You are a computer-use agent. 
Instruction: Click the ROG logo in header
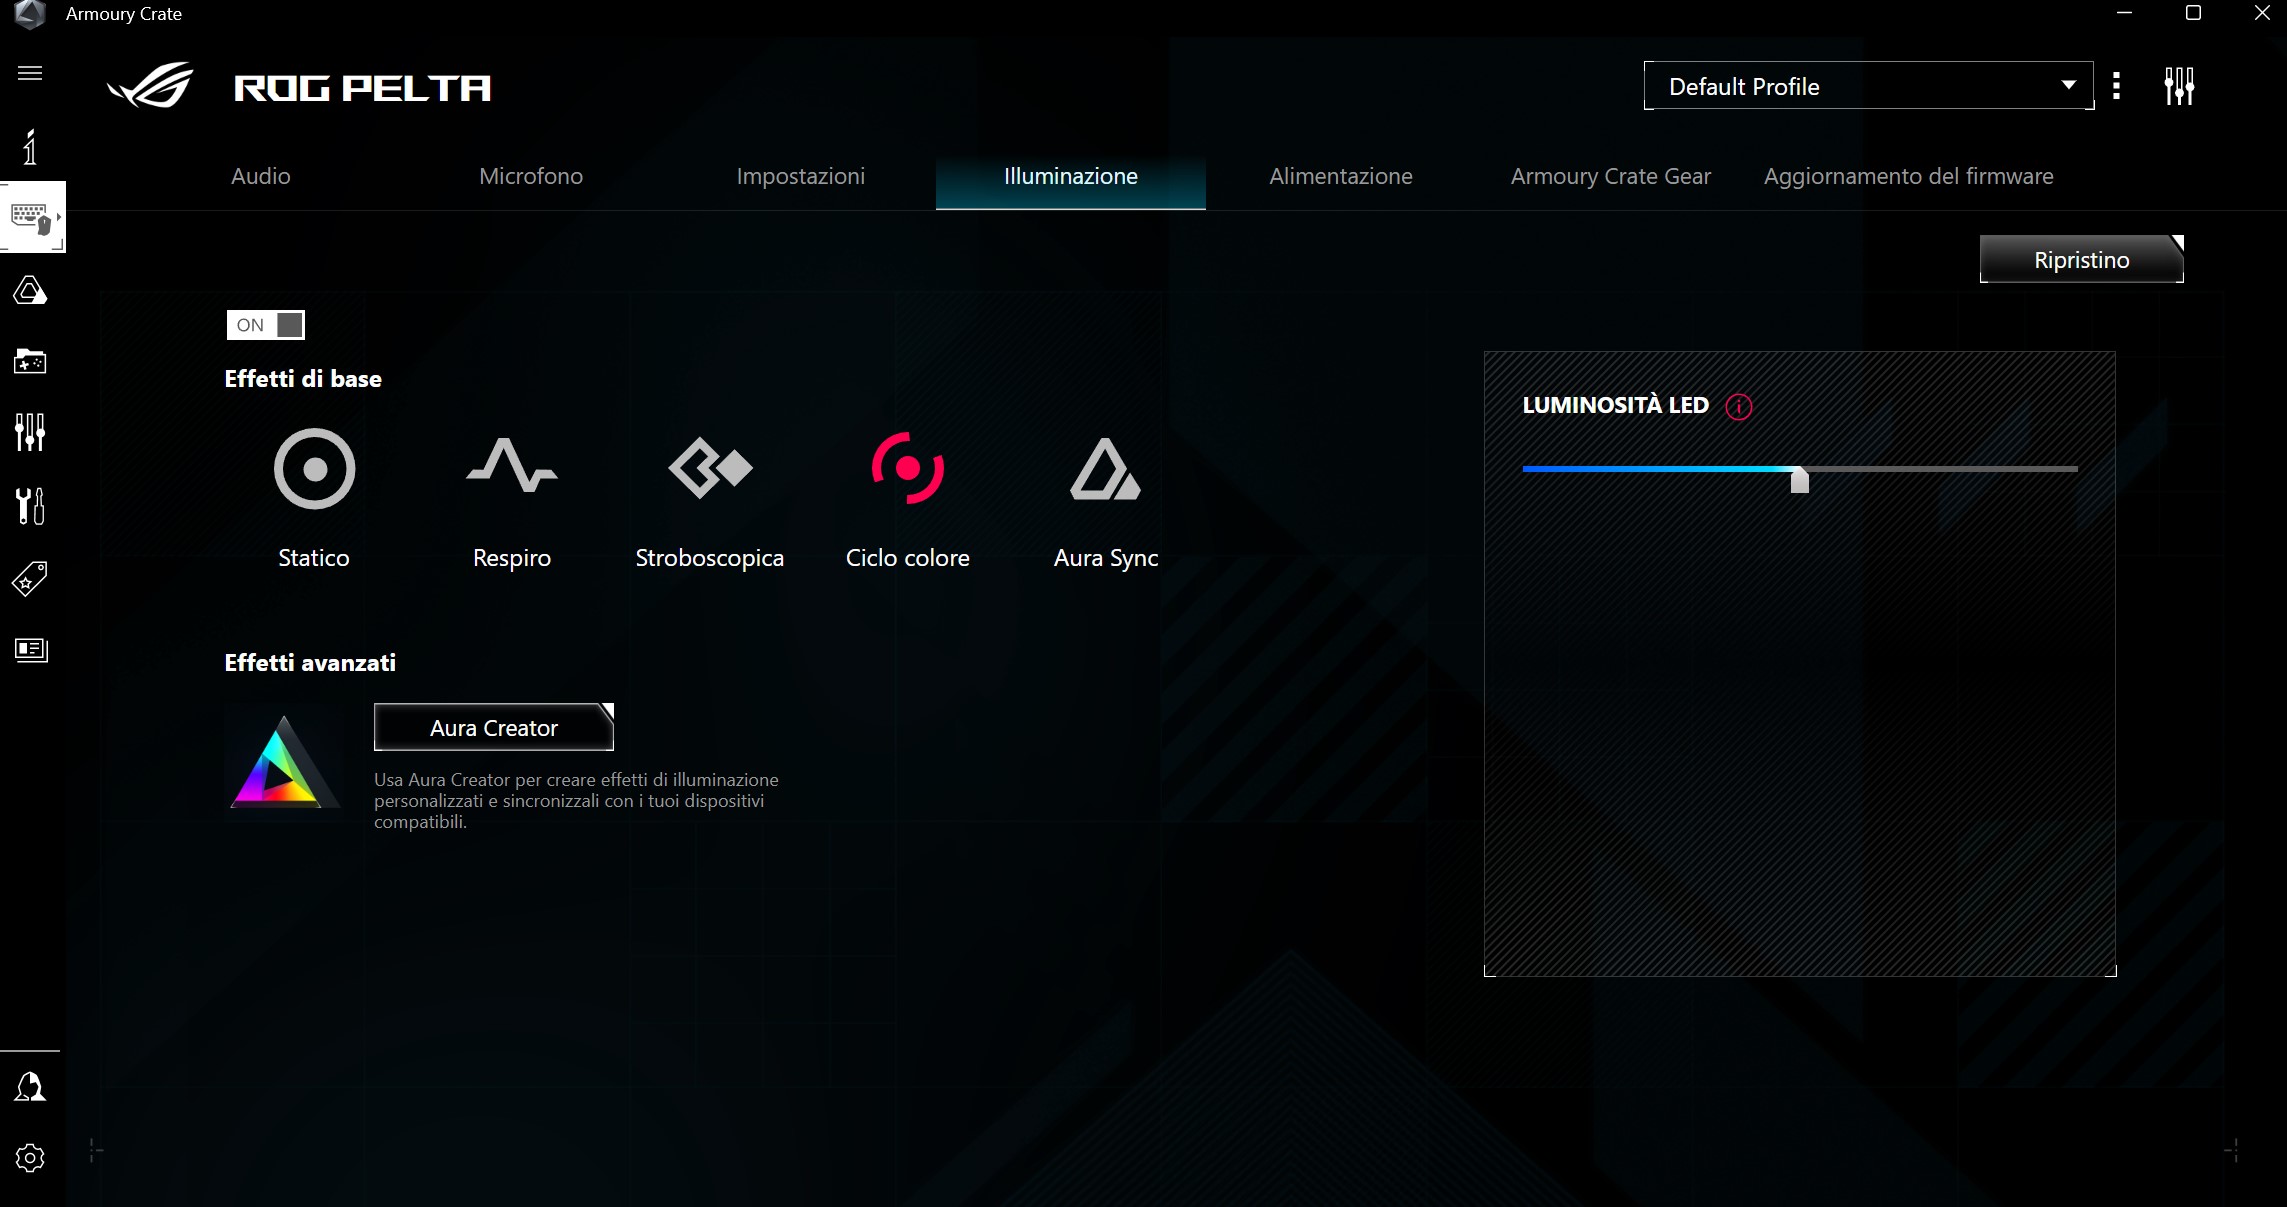(150, 86)
